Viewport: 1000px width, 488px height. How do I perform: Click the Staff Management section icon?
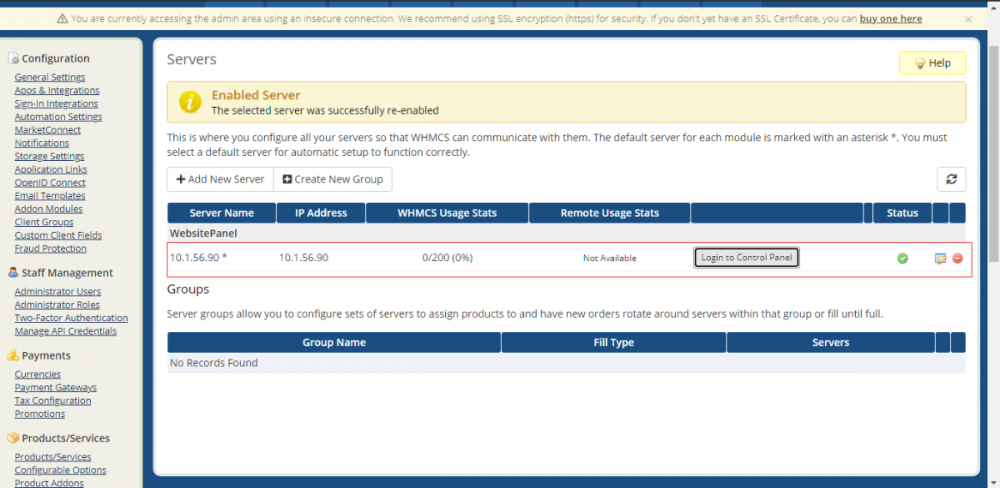pos(13,273)
